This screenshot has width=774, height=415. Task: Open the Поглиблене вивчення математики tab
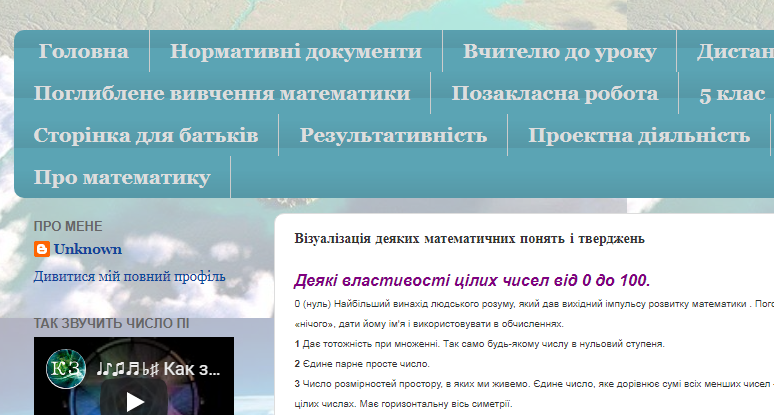point(222,93)
